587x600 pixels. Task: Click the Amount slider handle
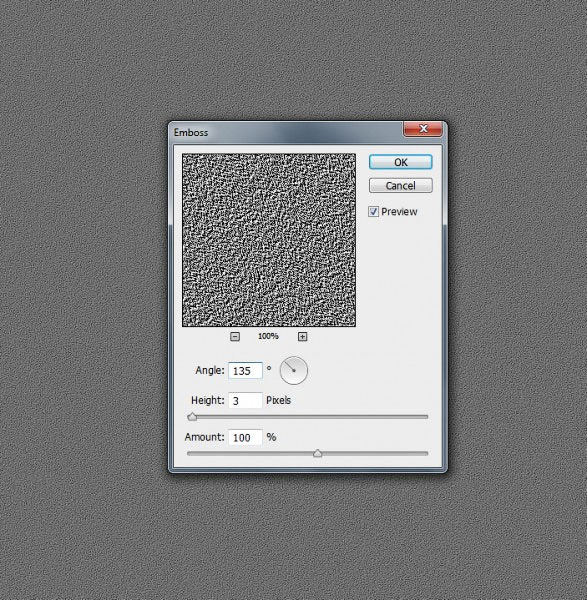(317, 453)
